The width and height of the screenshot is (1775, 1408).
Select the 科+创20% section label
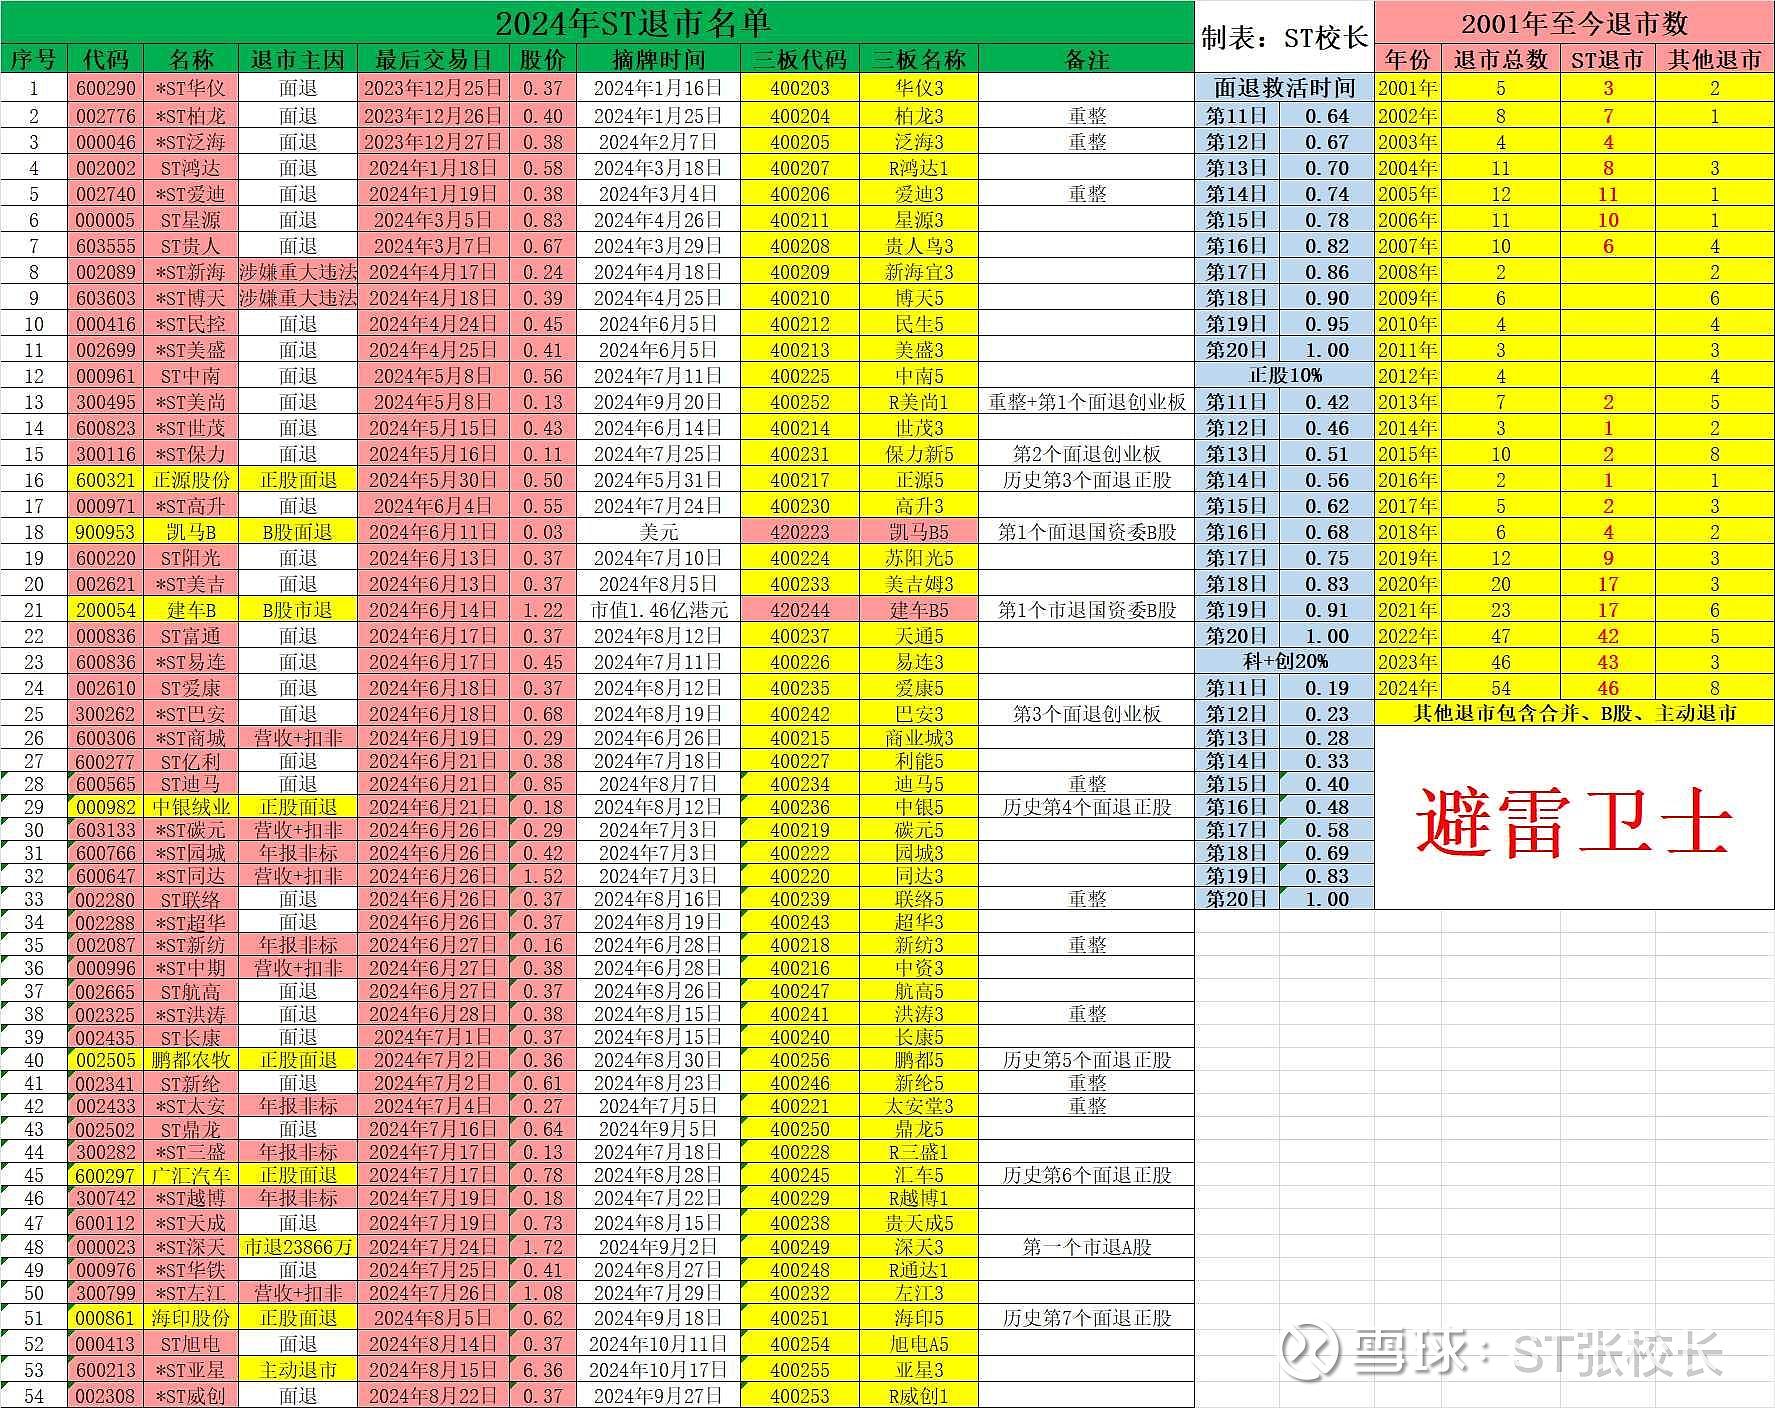[x=1285, y=662]
